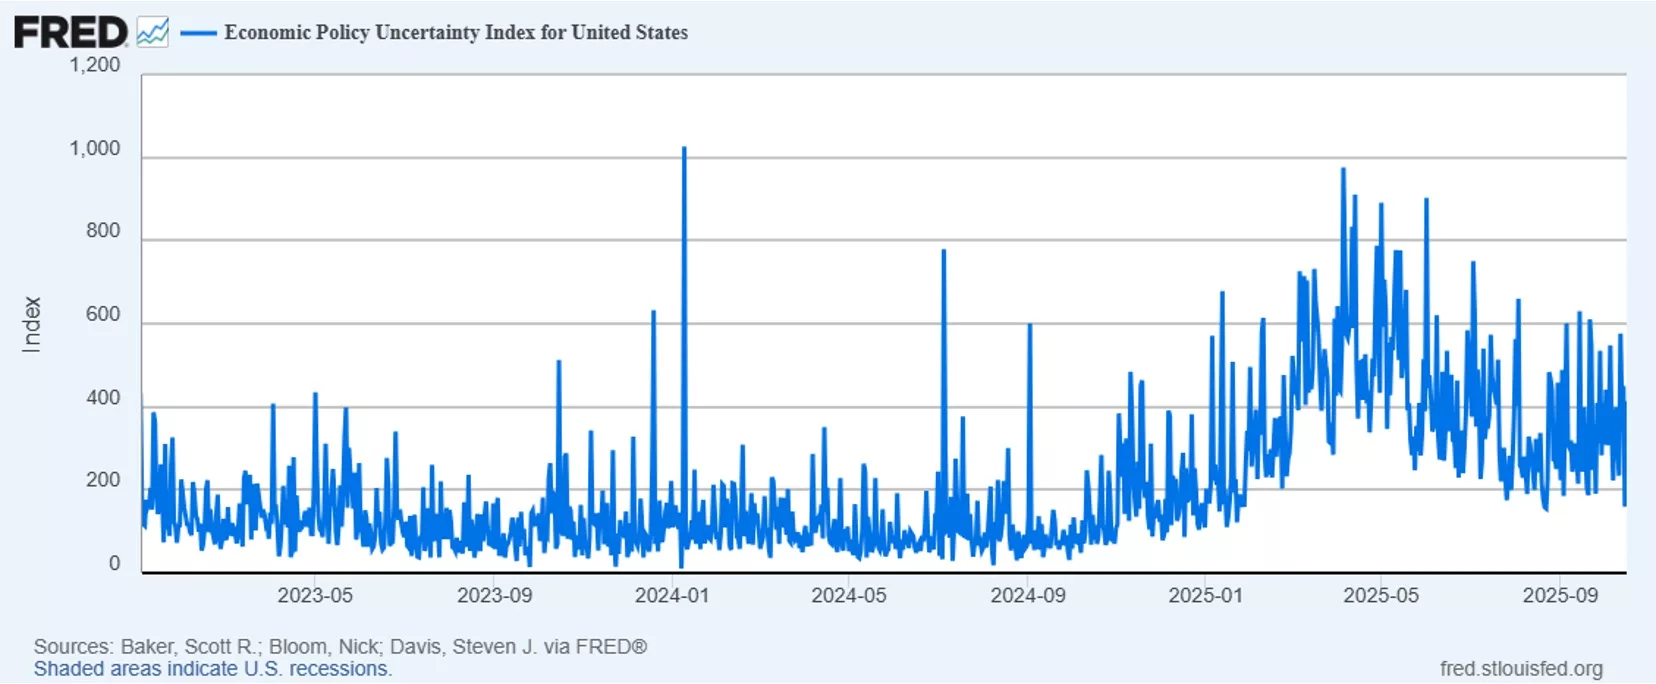Select the 2024-09 x-axis date label
Screen dimensions: 1656x684
point(1028,595)
